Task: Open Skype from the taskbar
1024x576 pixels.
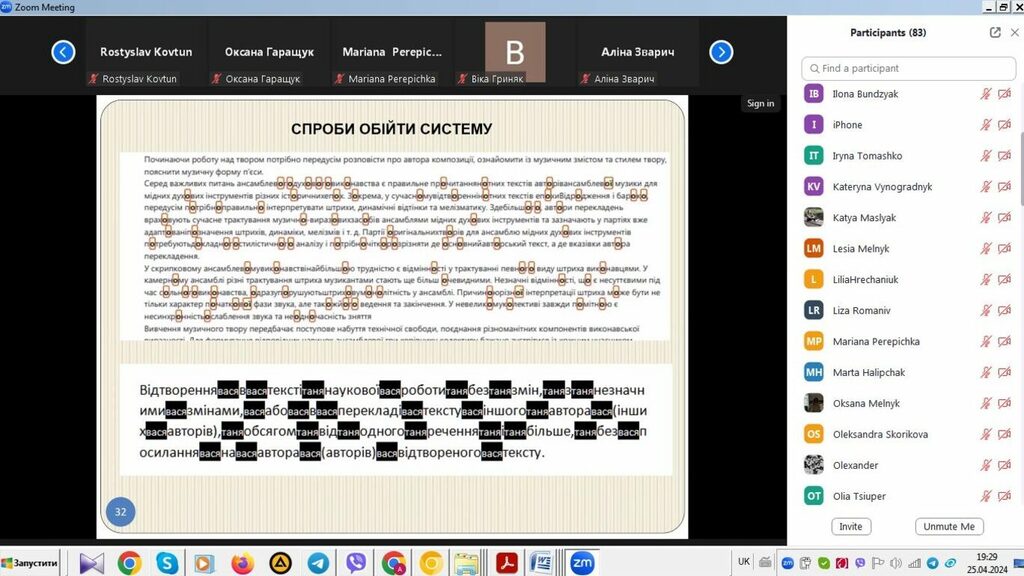Action: 166,563
